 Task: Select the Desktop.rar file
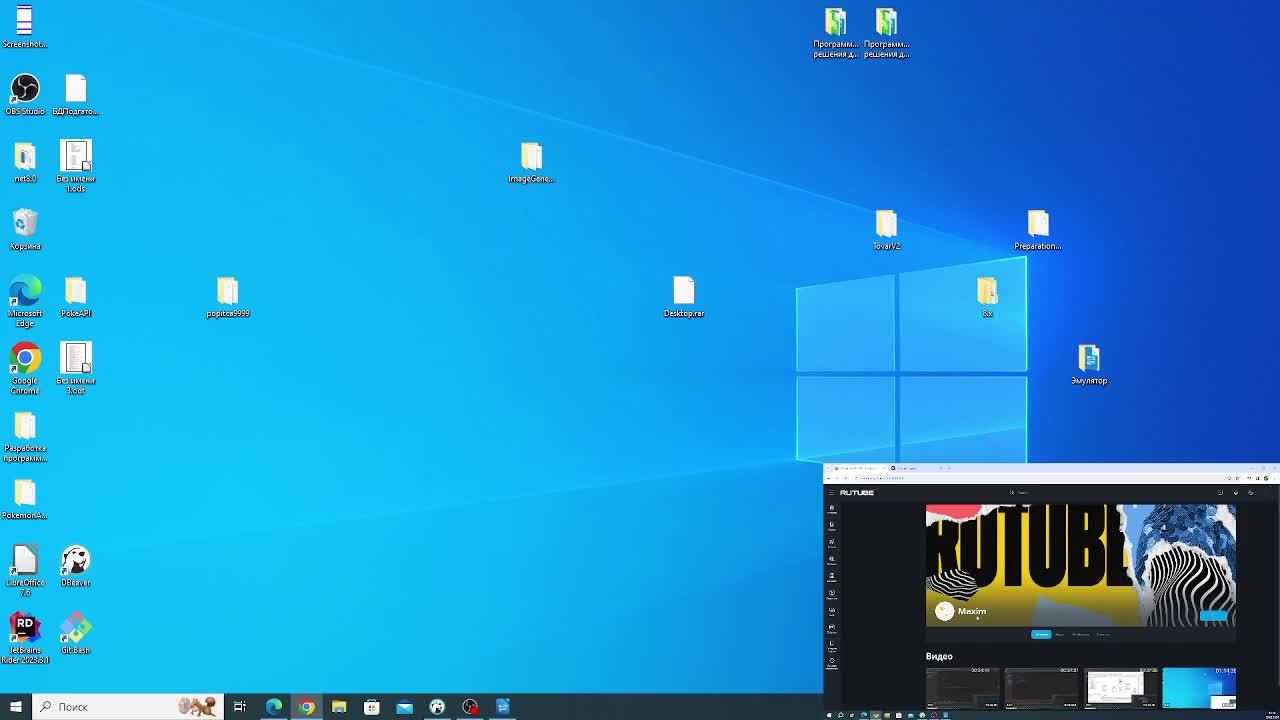(684, 297)
